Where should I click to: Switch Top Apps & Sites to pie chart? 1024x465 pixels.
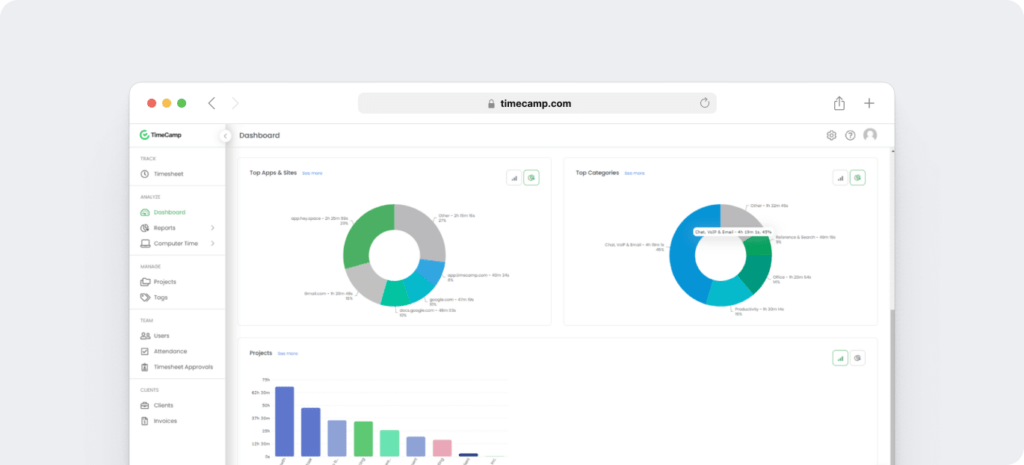[x=532, y=178]
